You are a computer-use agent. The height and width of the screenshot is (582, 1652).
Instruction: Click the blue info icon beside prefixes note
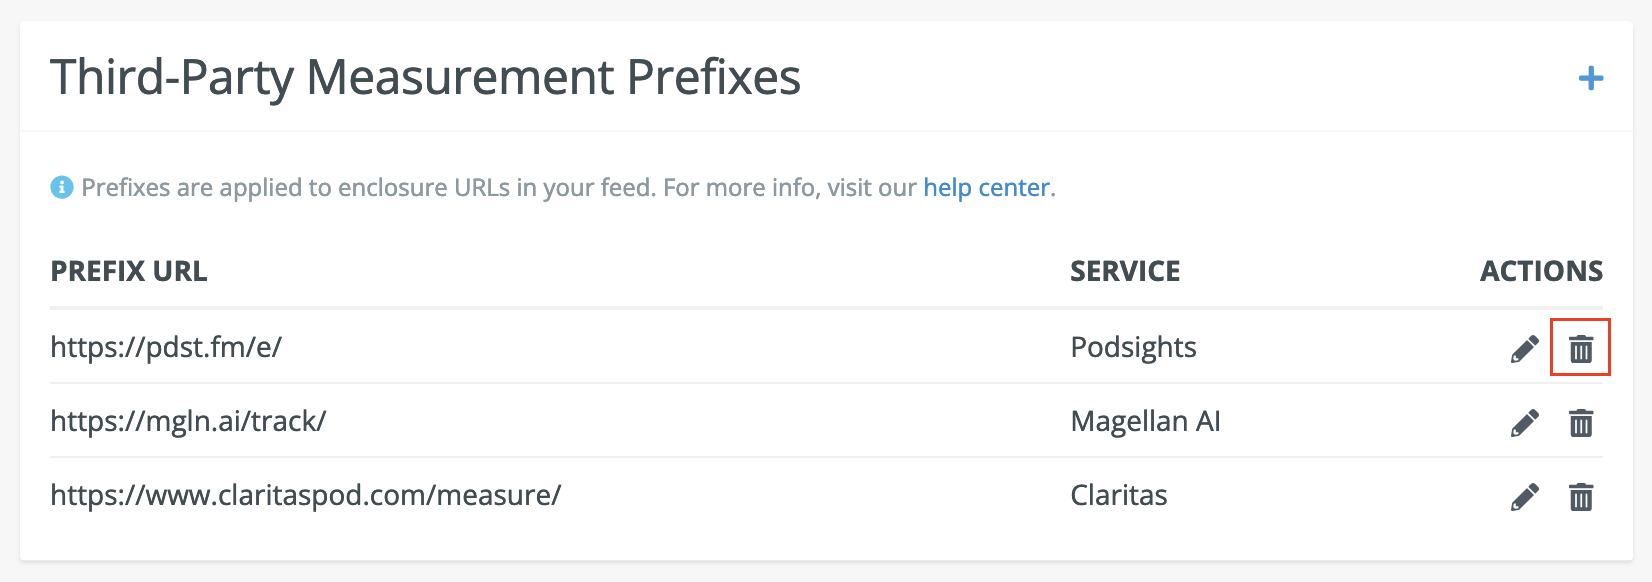(62, 187)
